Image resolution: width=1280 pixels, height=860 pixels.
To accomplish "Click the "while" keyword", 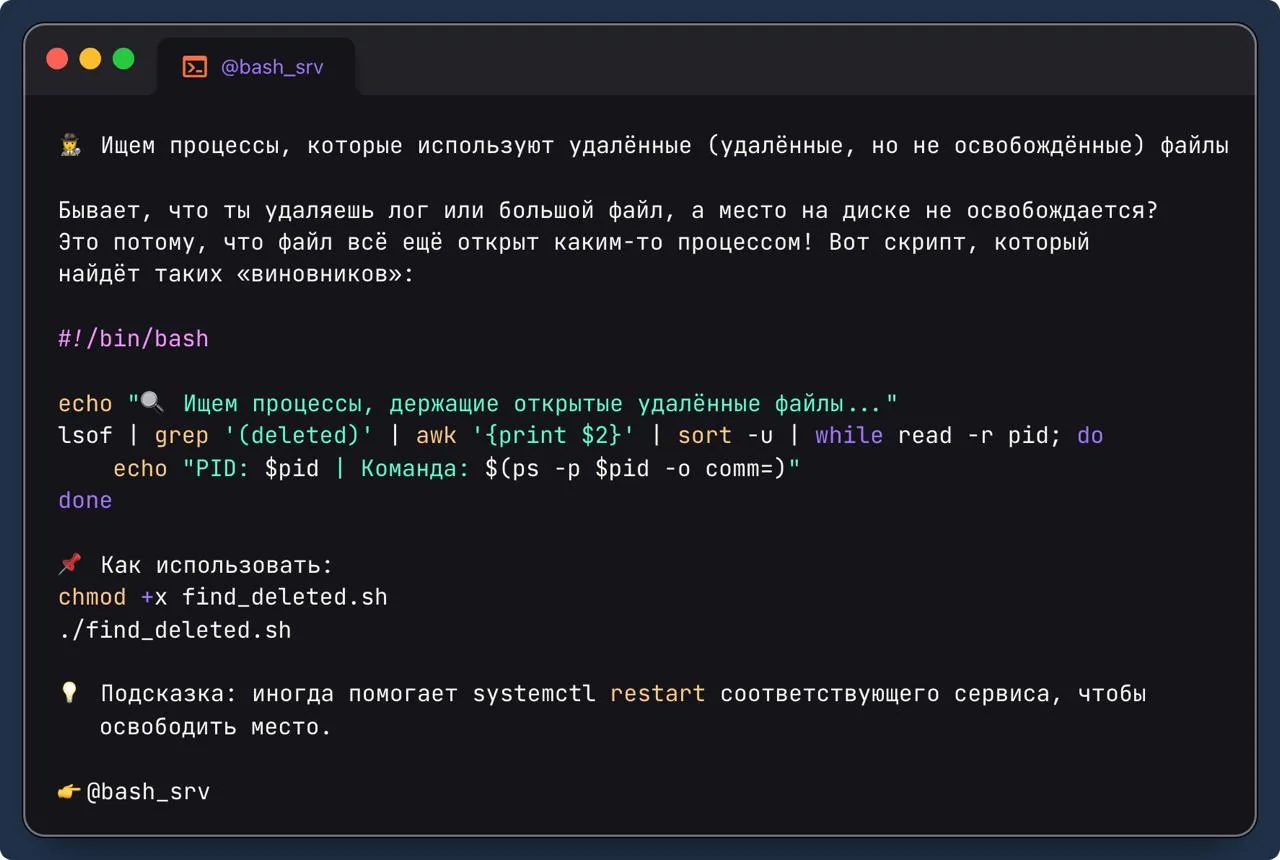I will pos(849,436).
